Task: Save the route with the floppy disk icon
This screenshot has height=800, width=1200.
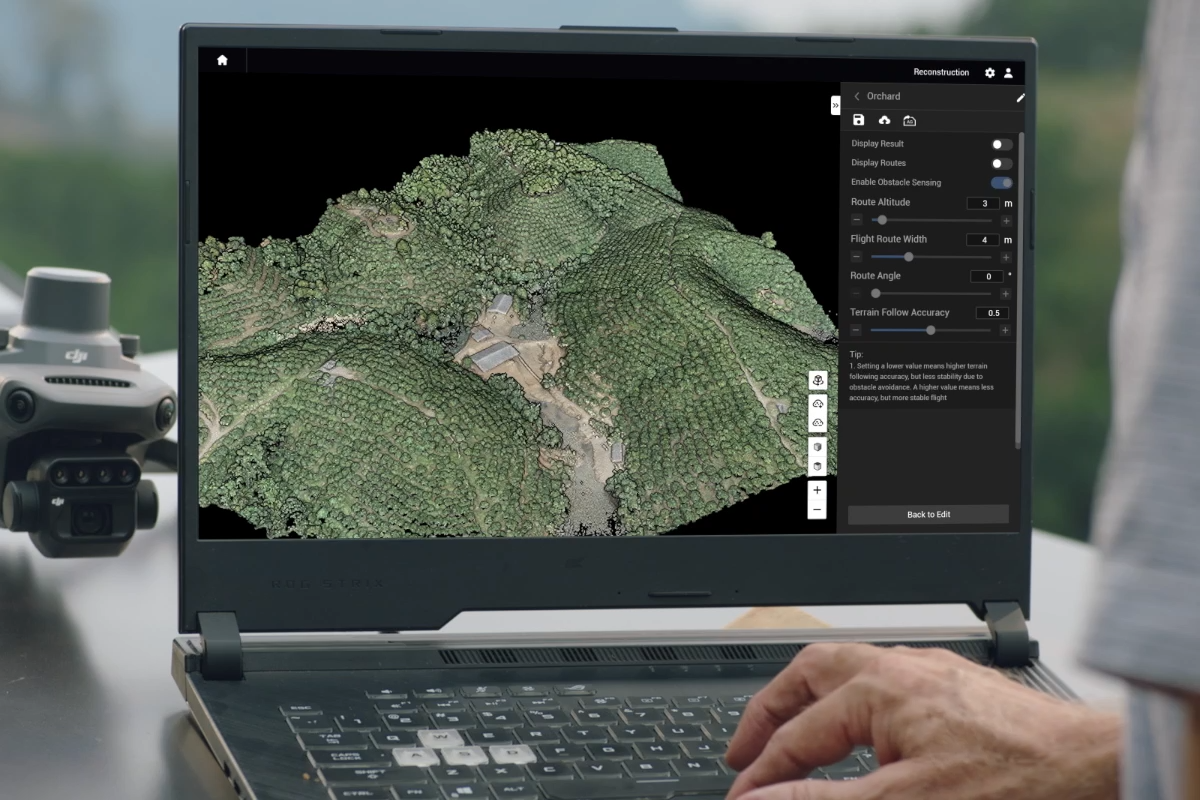Action: pos(858,120)
